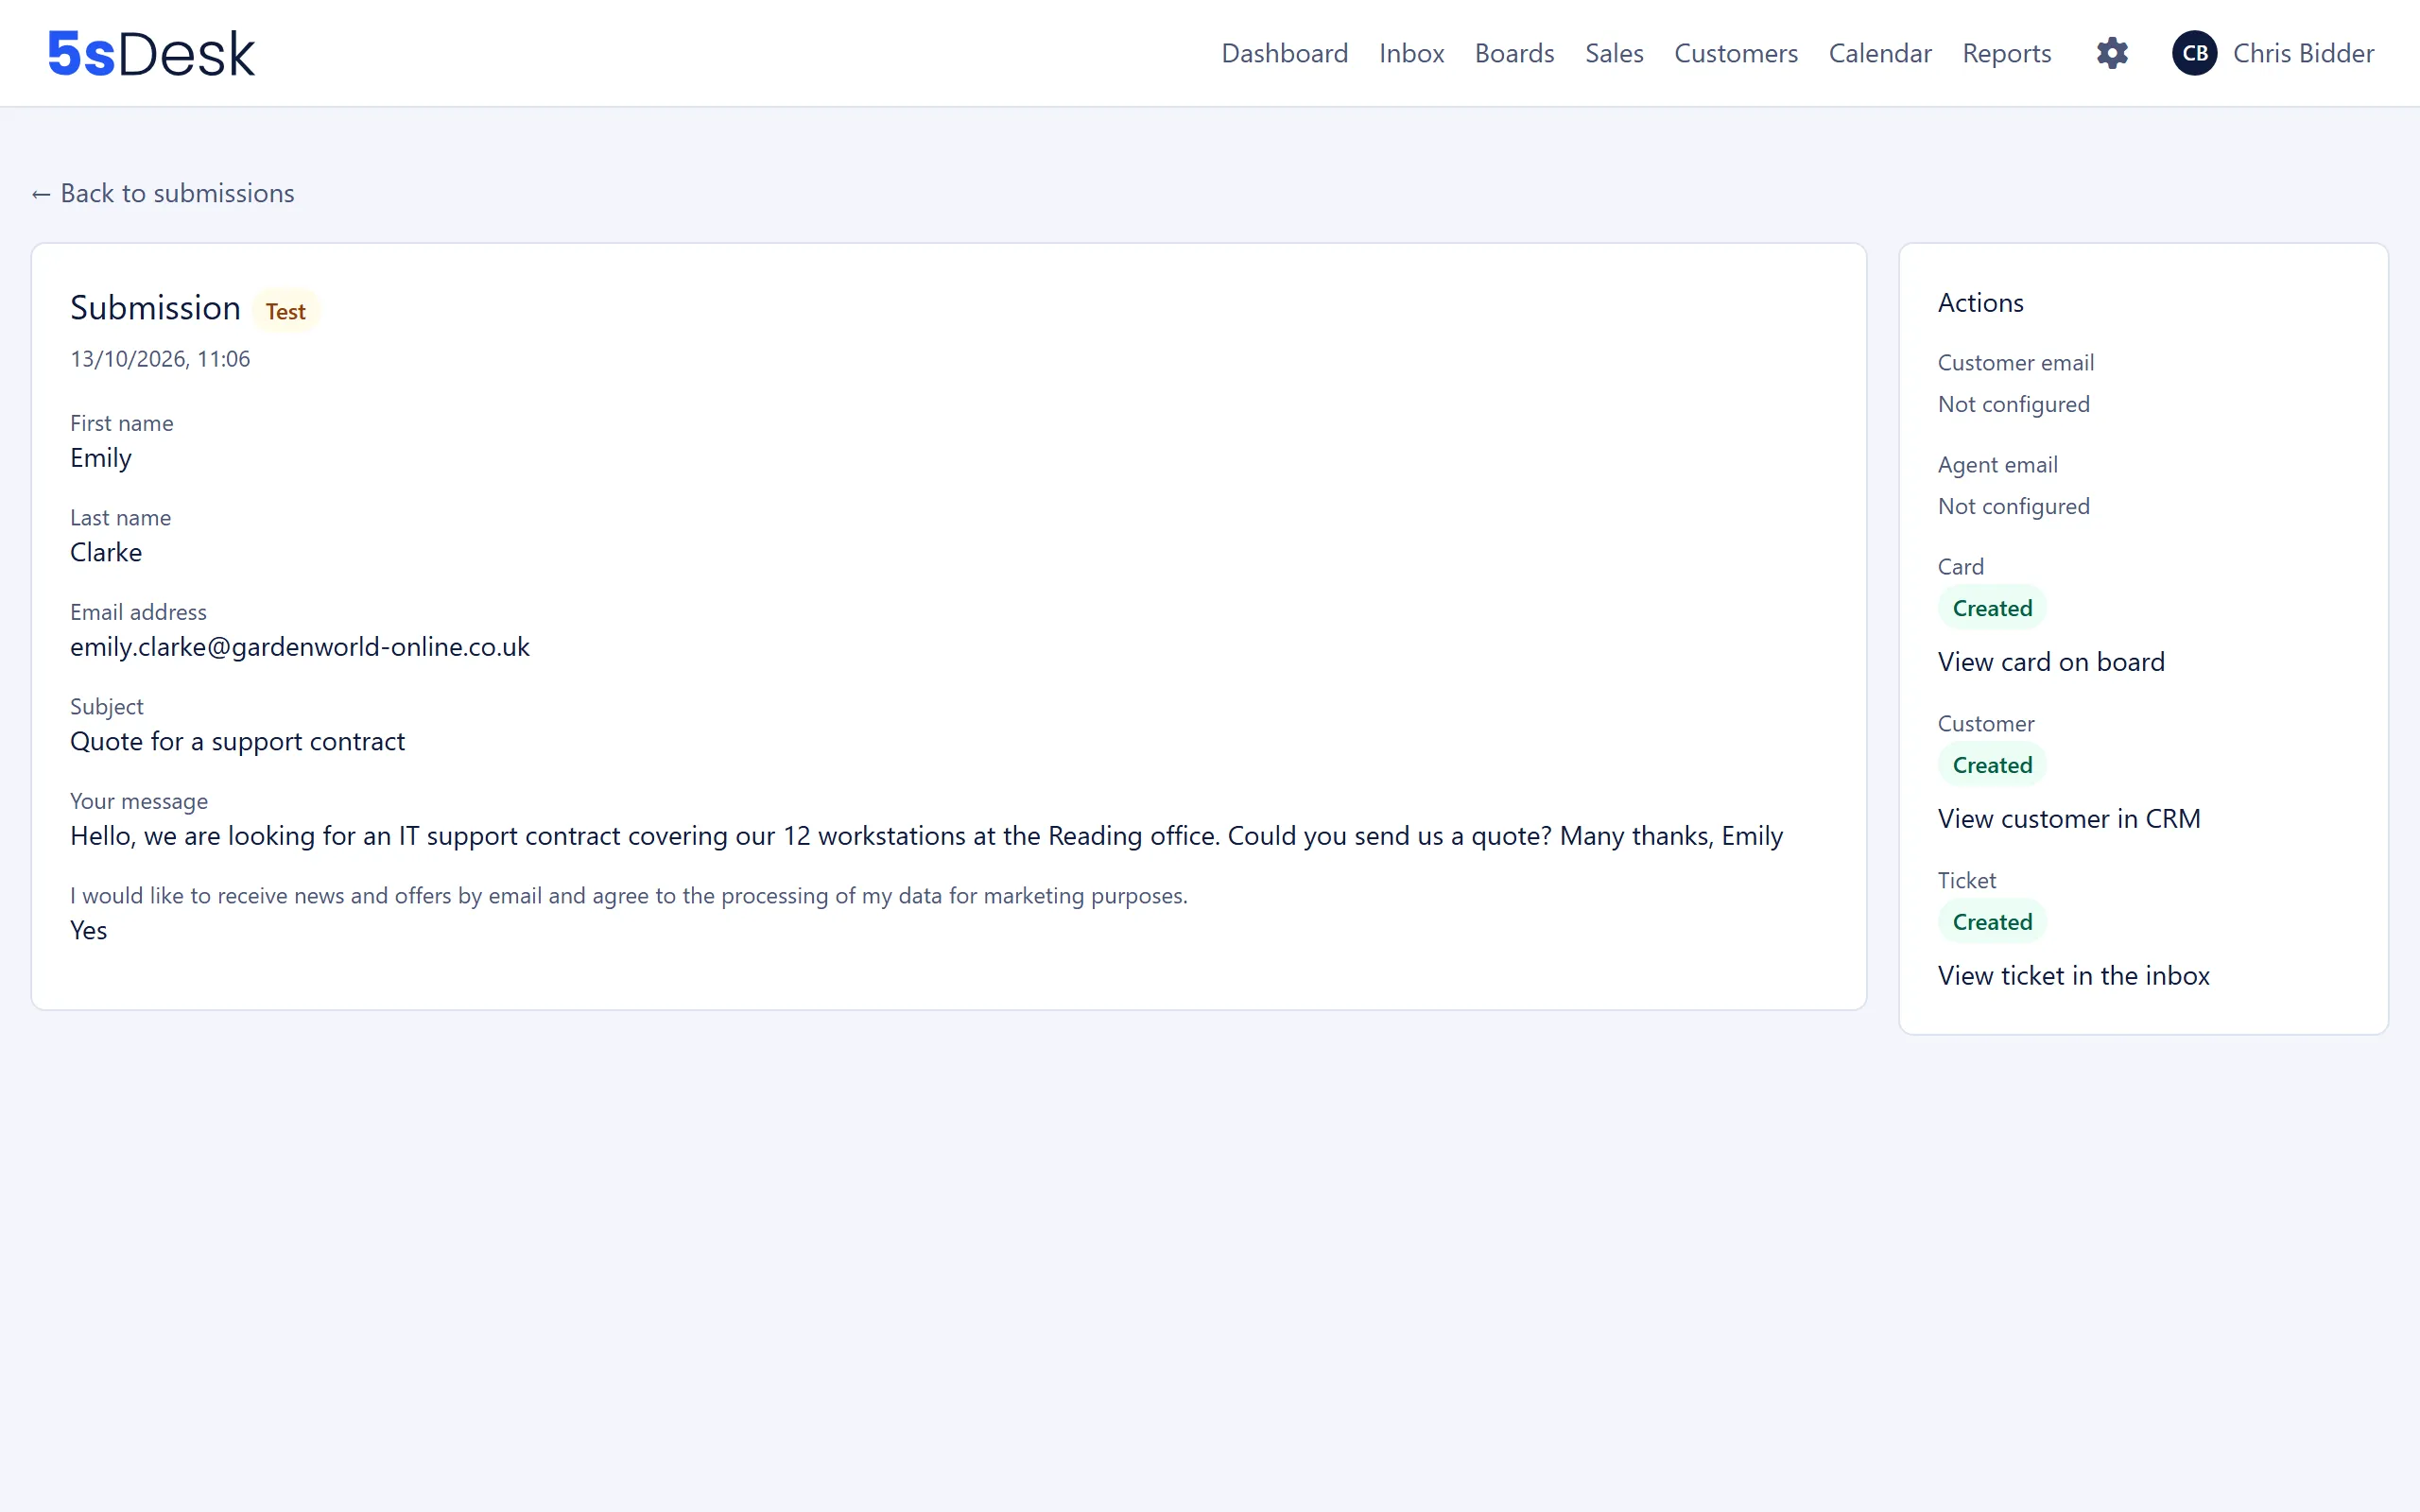This screenshot has width=2420, height=1512.
Task: Click the timestamp 13/10/2026, 11:06
Action: 160,359
